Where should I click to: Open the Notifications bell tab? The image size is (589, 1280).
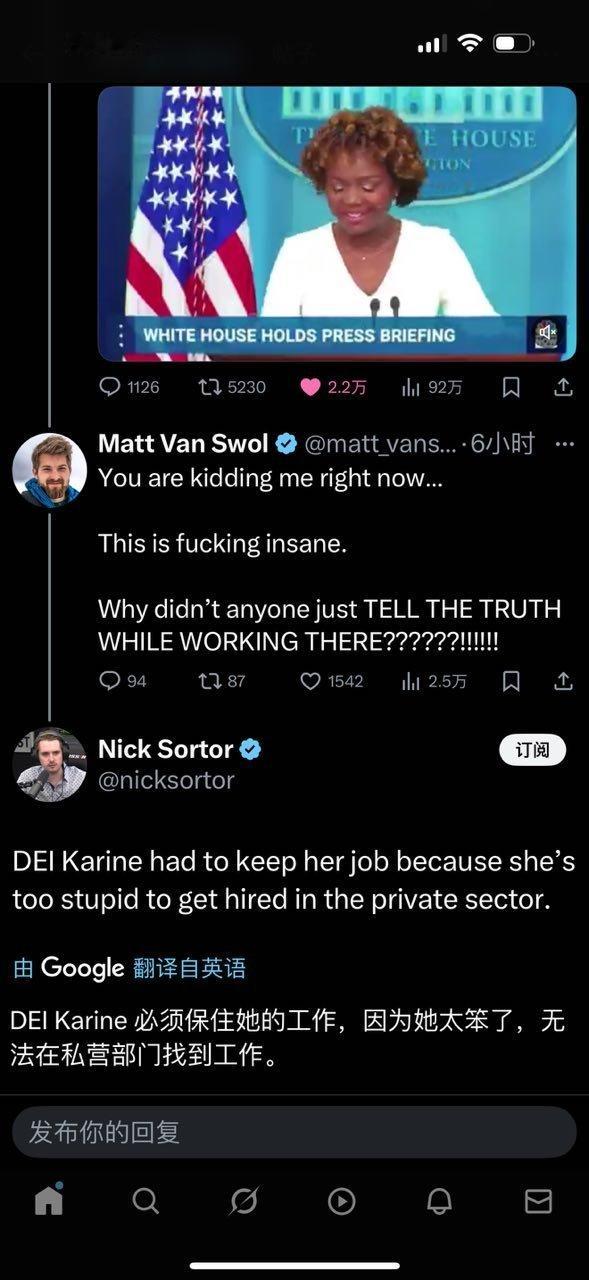(x=439, y=1200)
